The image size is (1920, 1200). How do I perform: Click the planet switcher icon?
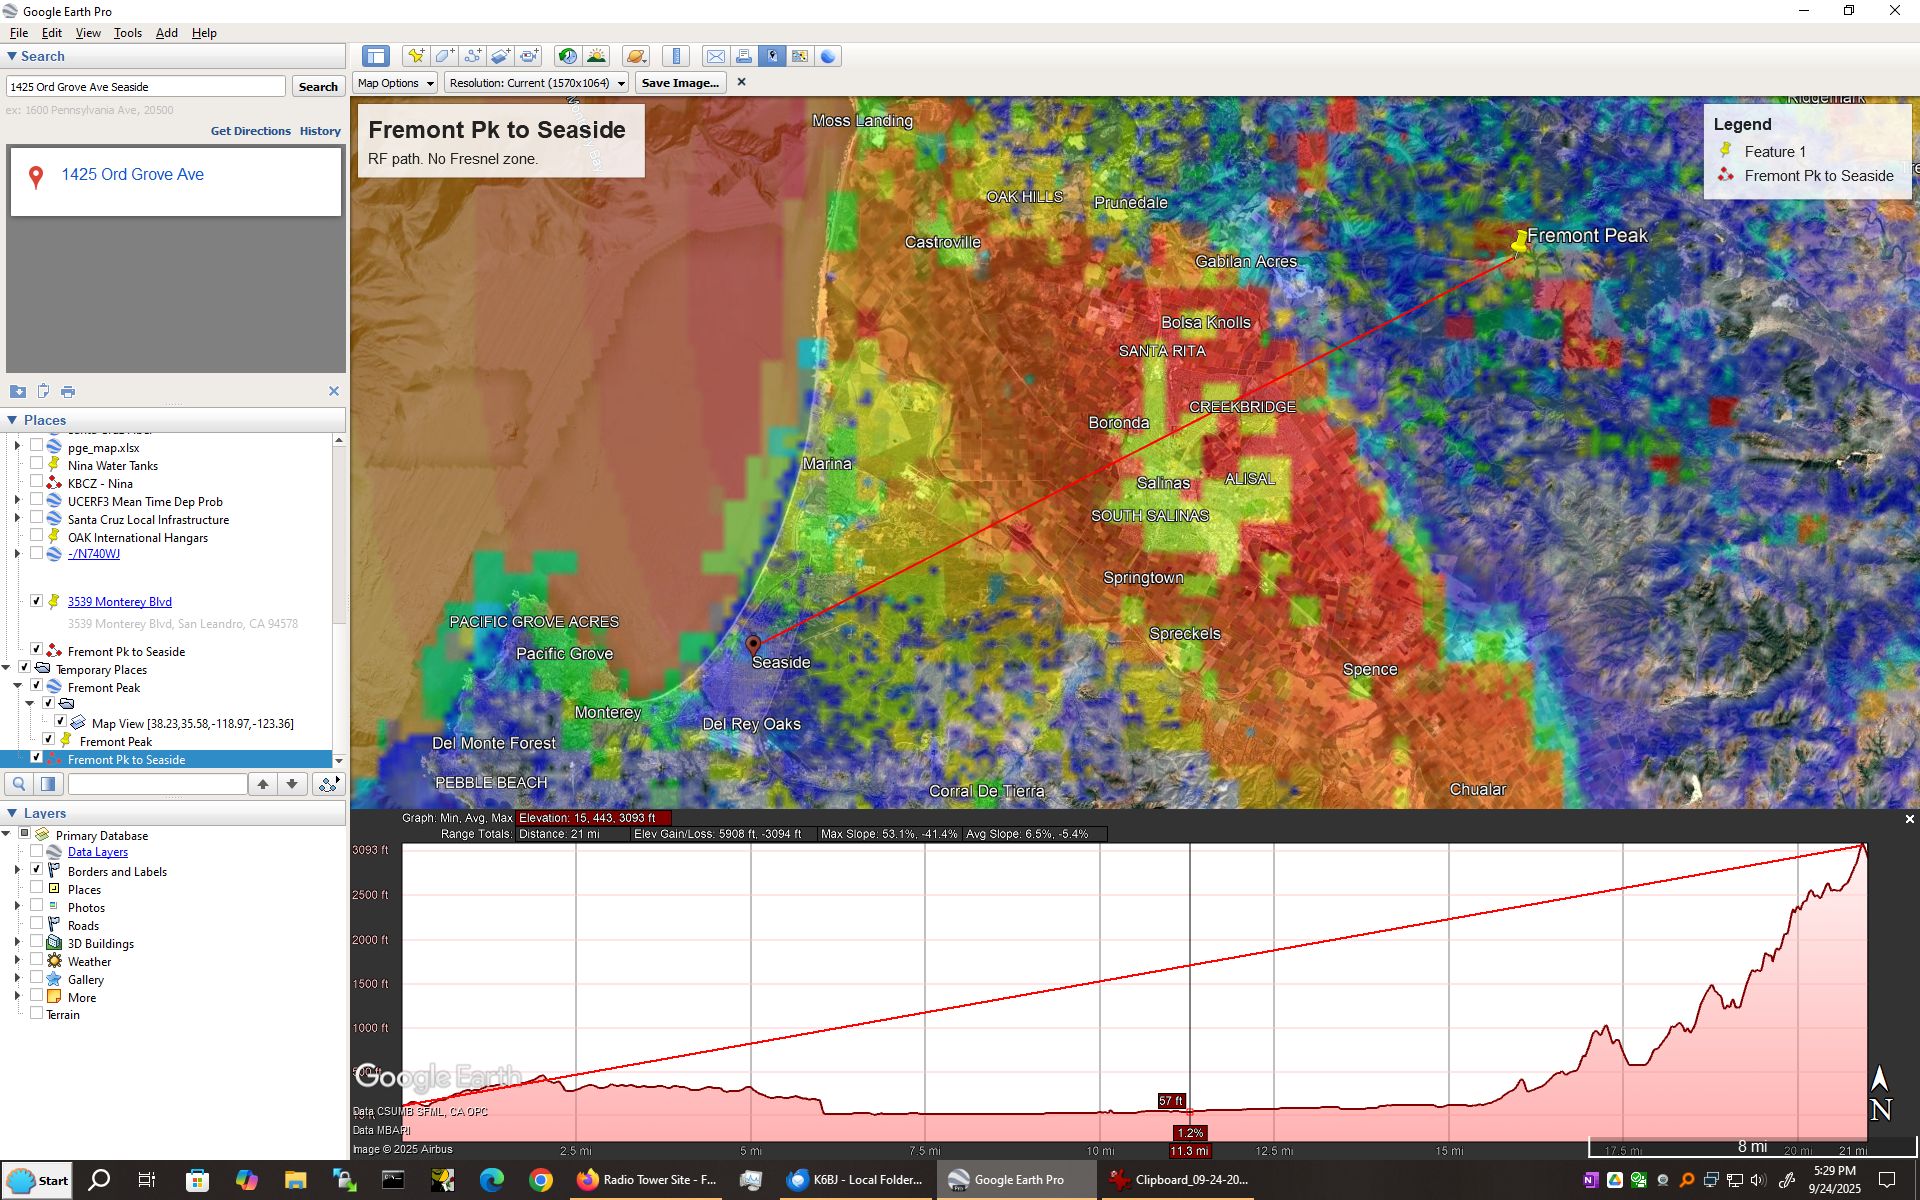tap(635, 56)
